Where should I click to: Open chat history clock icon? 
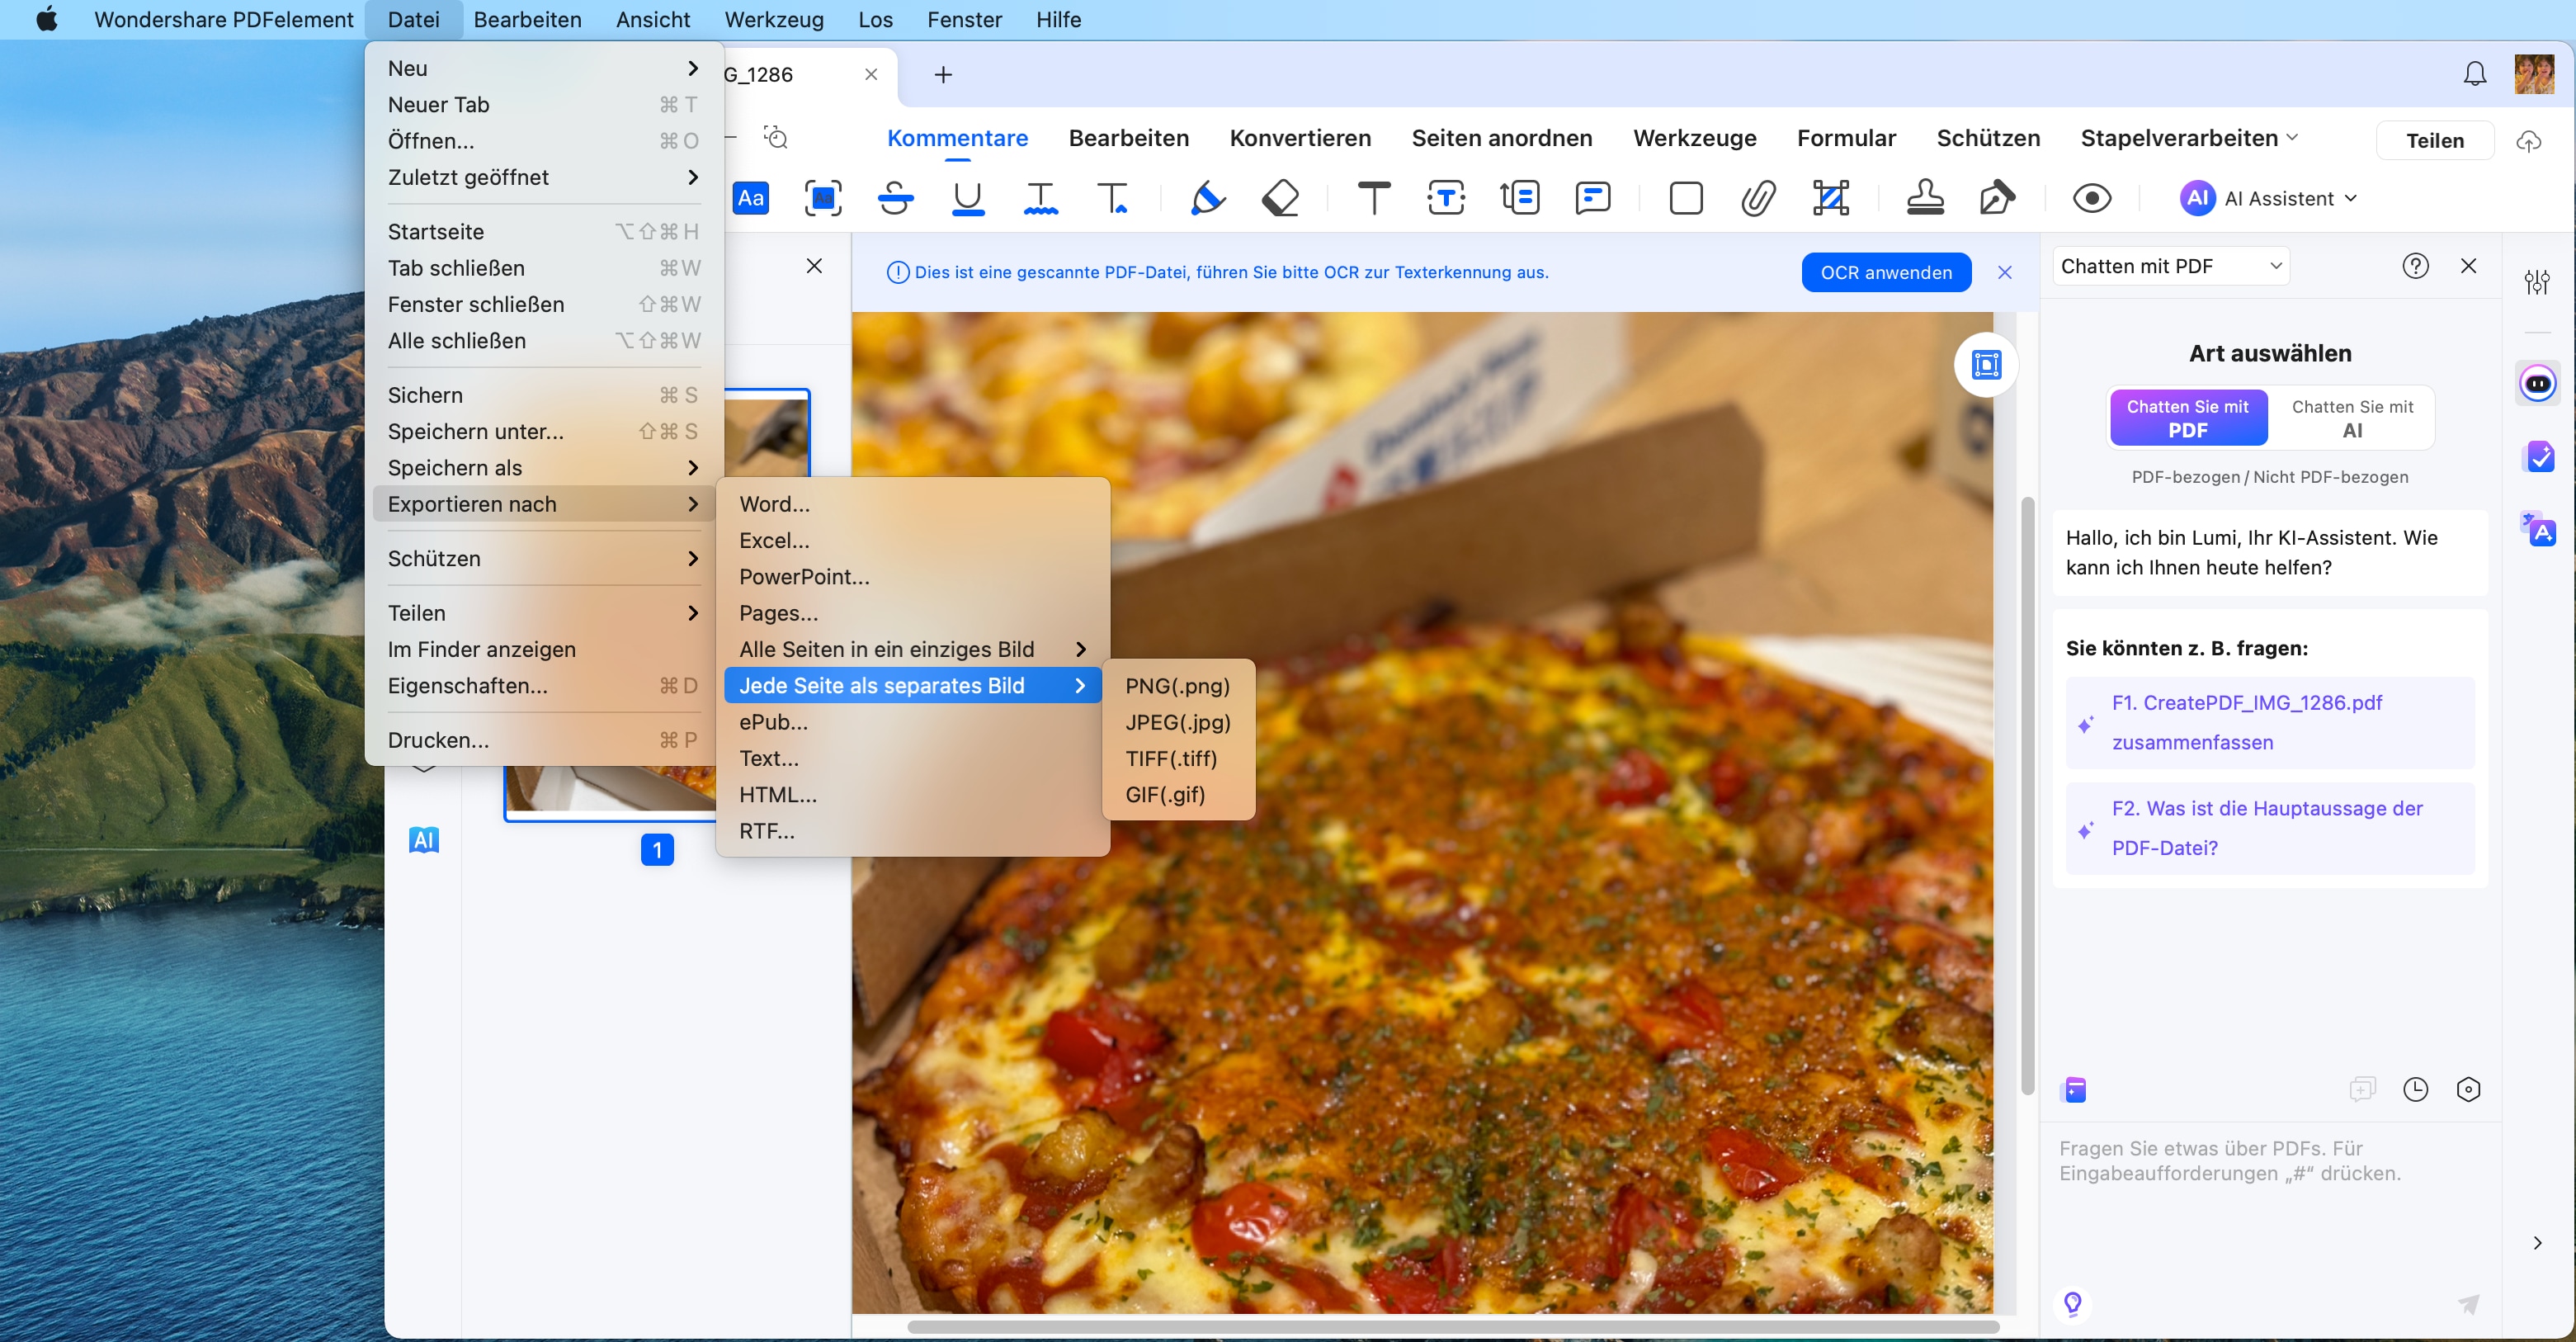[2415, 1089]
